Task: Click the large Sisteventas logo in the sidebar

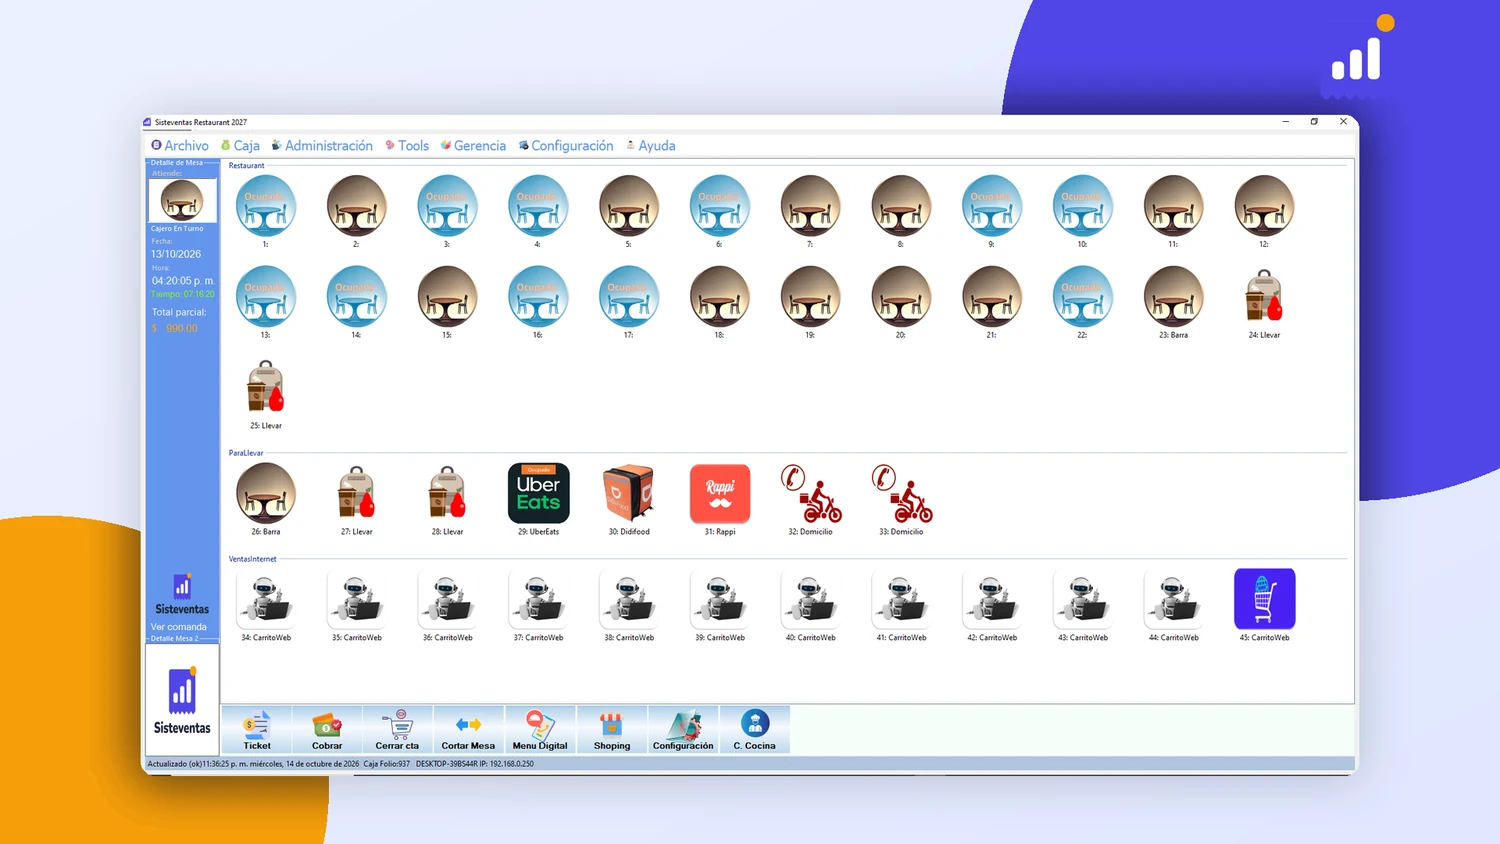Action: coord(182,700)
